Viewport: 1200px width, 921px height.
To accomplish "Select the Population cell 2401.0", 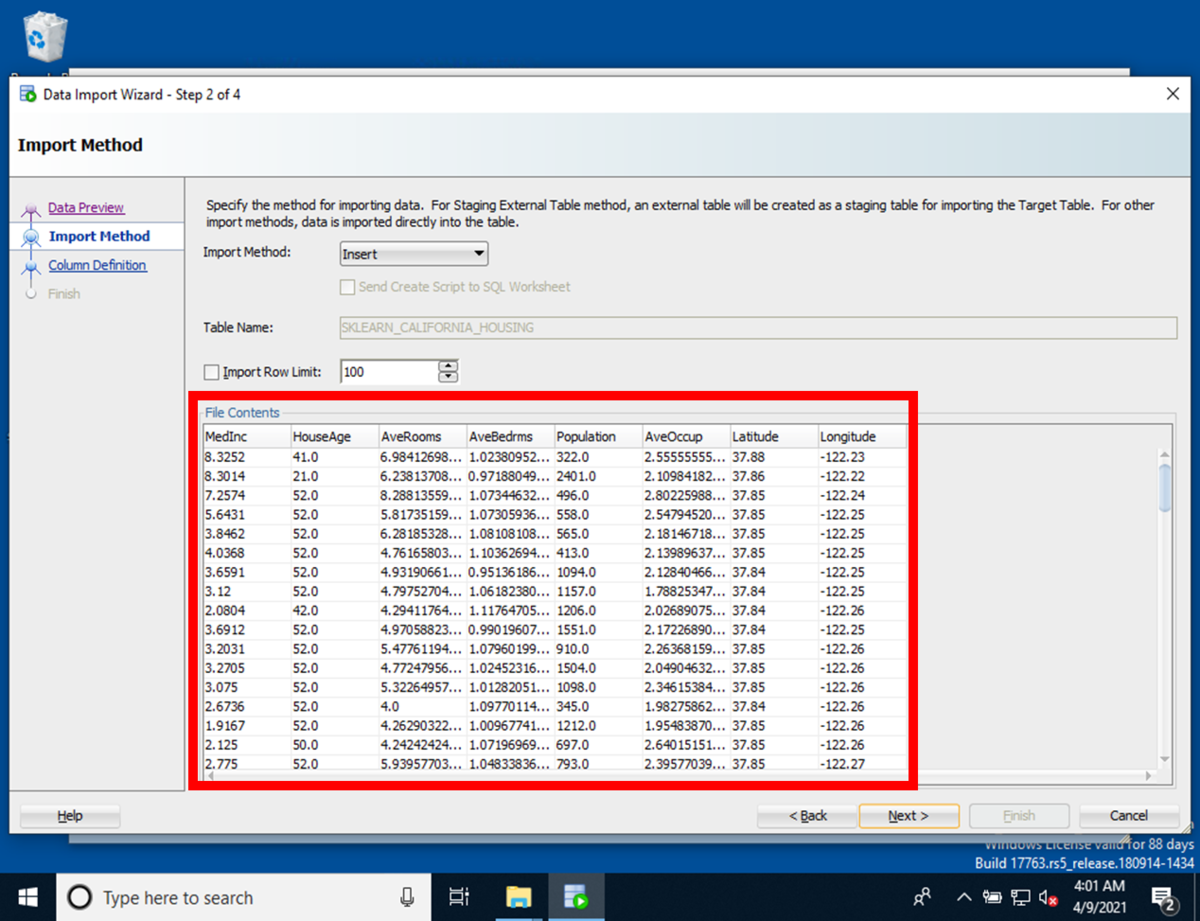I will (598, 476).
